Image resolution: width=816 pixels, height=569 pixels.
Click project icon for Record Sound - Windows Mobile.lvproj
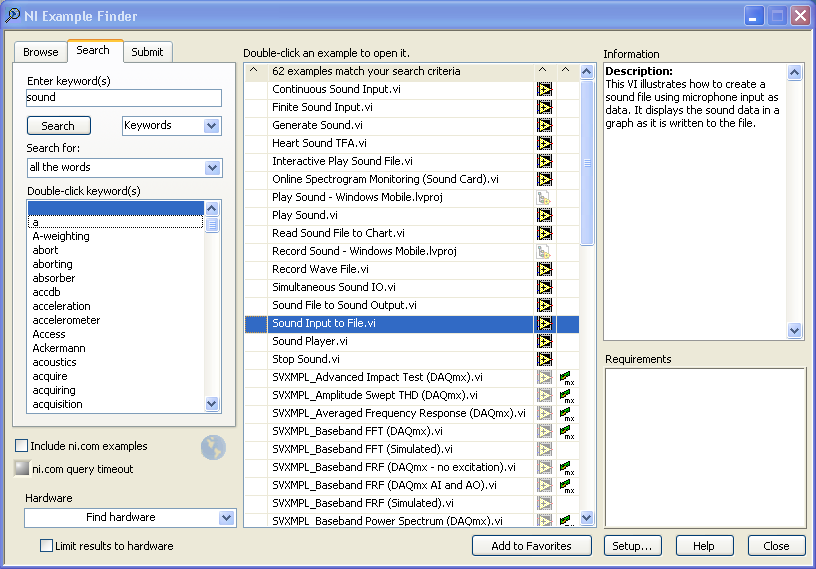544,251
